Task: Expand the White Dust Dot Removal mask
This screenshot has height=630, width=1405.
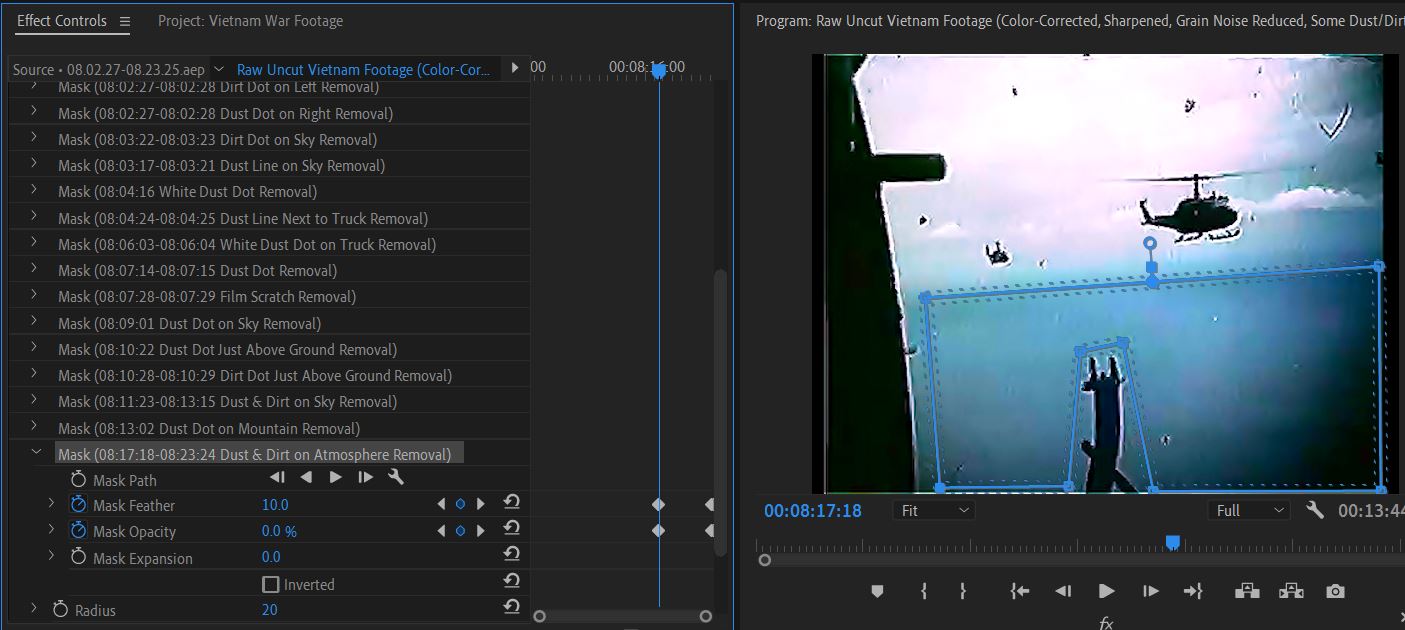Action: point(33,190)
